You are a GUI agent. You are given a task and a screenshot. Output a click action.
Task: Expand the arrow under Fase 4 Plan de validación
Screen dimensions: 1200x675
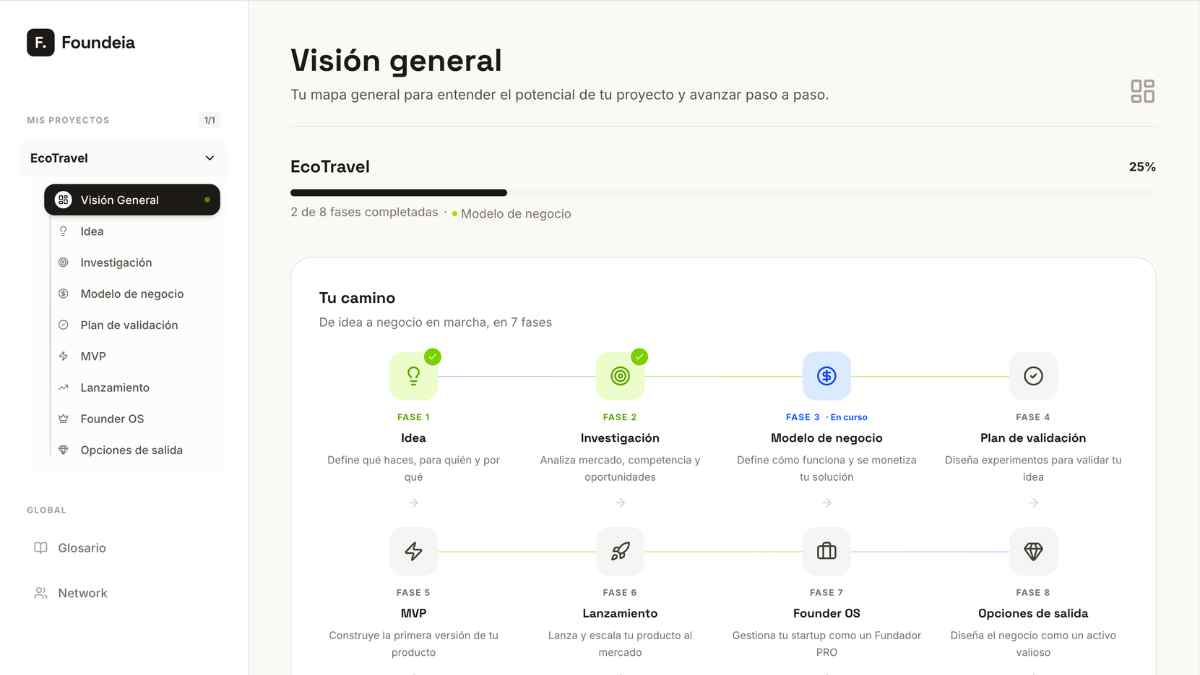click(1033, 503)
